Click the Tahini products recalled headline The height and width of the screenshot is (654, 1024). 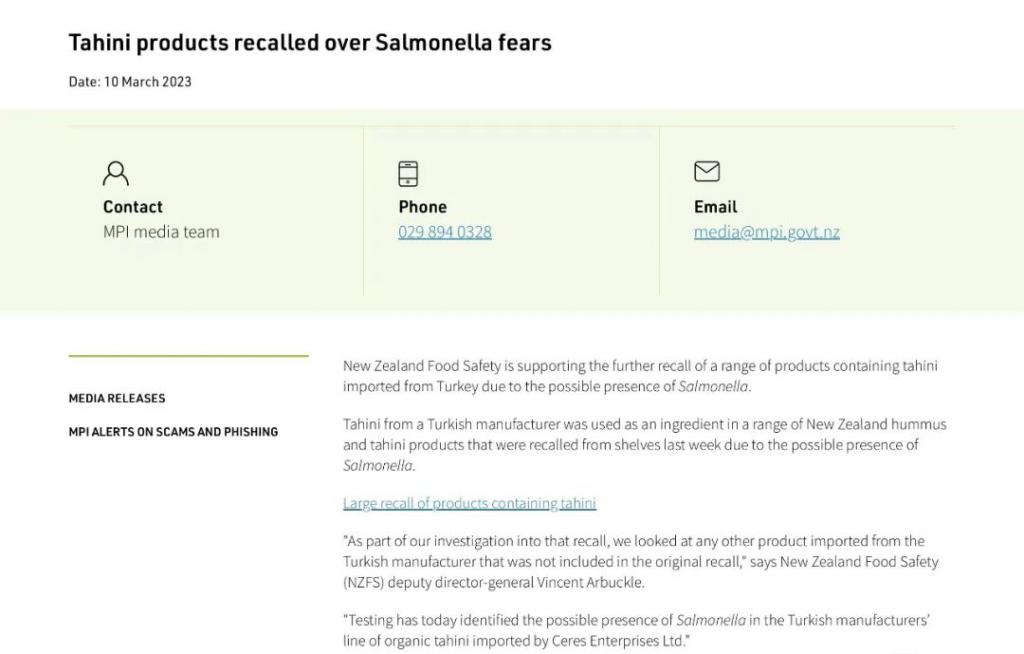pyautogui.click(x=309, y=43)
